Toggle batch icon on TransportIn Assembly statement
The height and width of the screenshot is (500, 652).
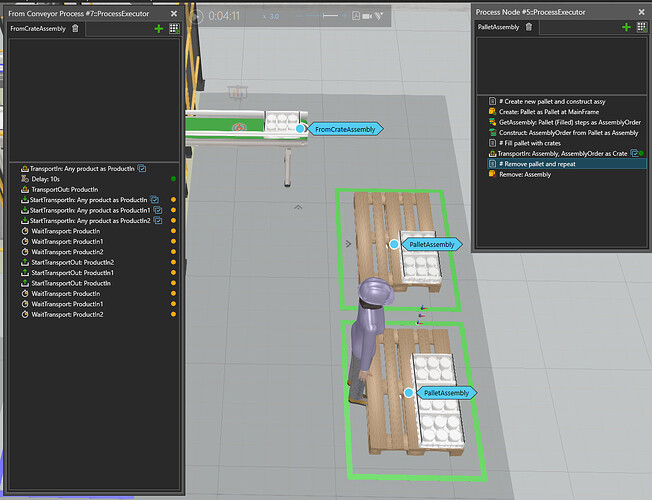click(x=634, y=153)
